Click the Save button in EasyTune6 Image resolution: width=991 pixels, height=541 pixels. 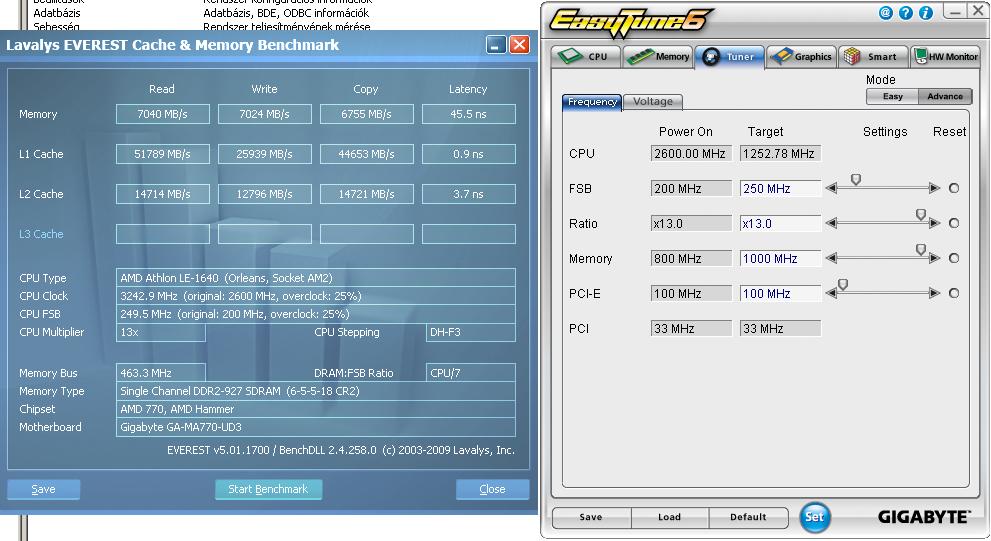click(591, 517)
